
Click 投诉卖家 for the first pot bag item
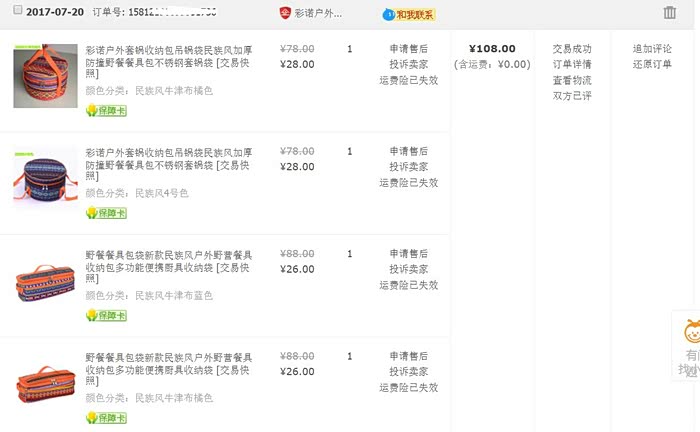click(408, 64)
